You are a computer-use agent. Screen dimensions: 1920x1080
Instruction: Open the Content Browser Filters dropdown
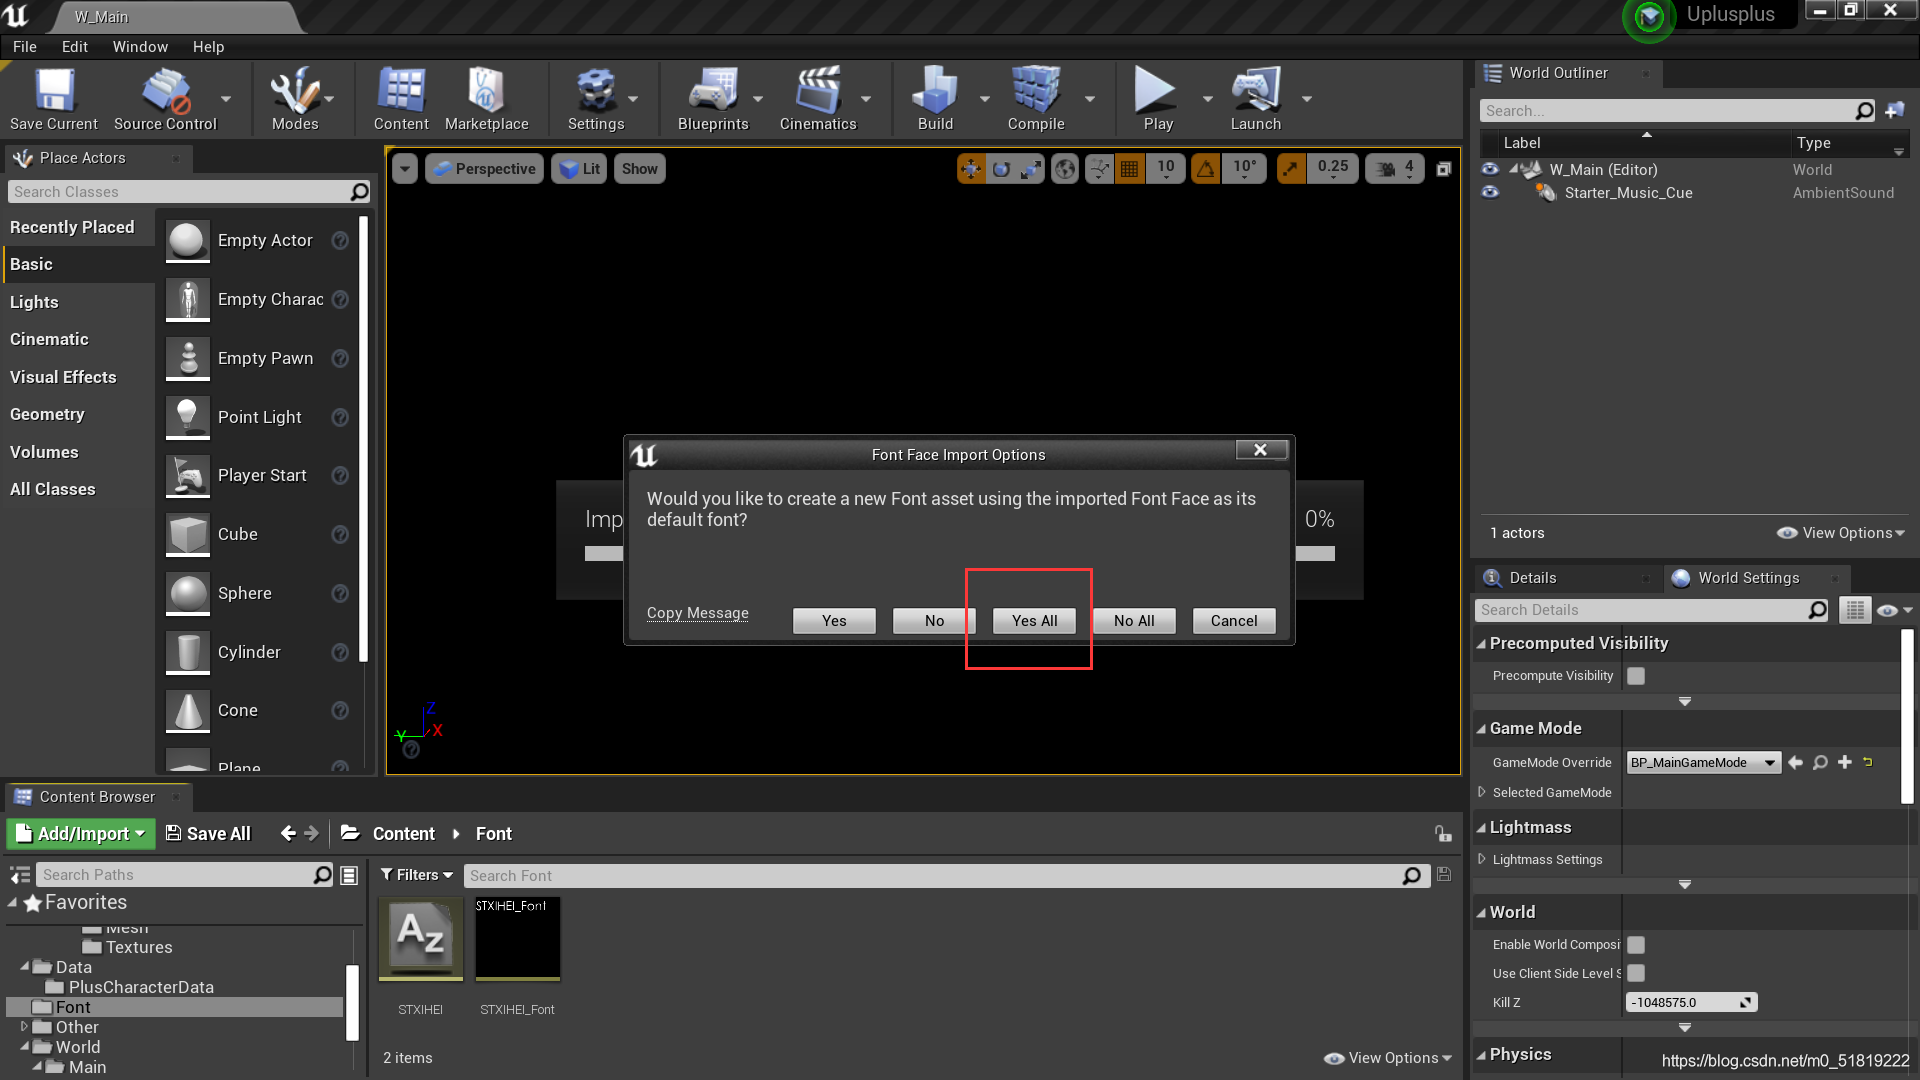point(417,875)
